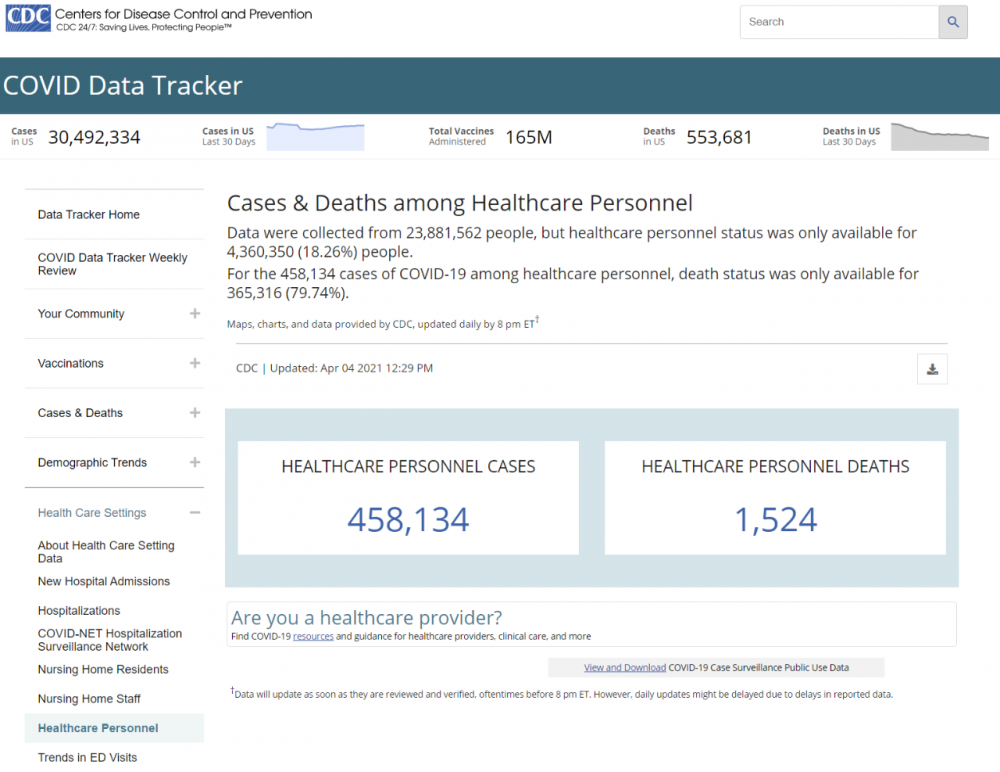Follow the COVID-19 resources link
Image resolution: width=1000 pixels, height=772 pixels.
point(313,636)
